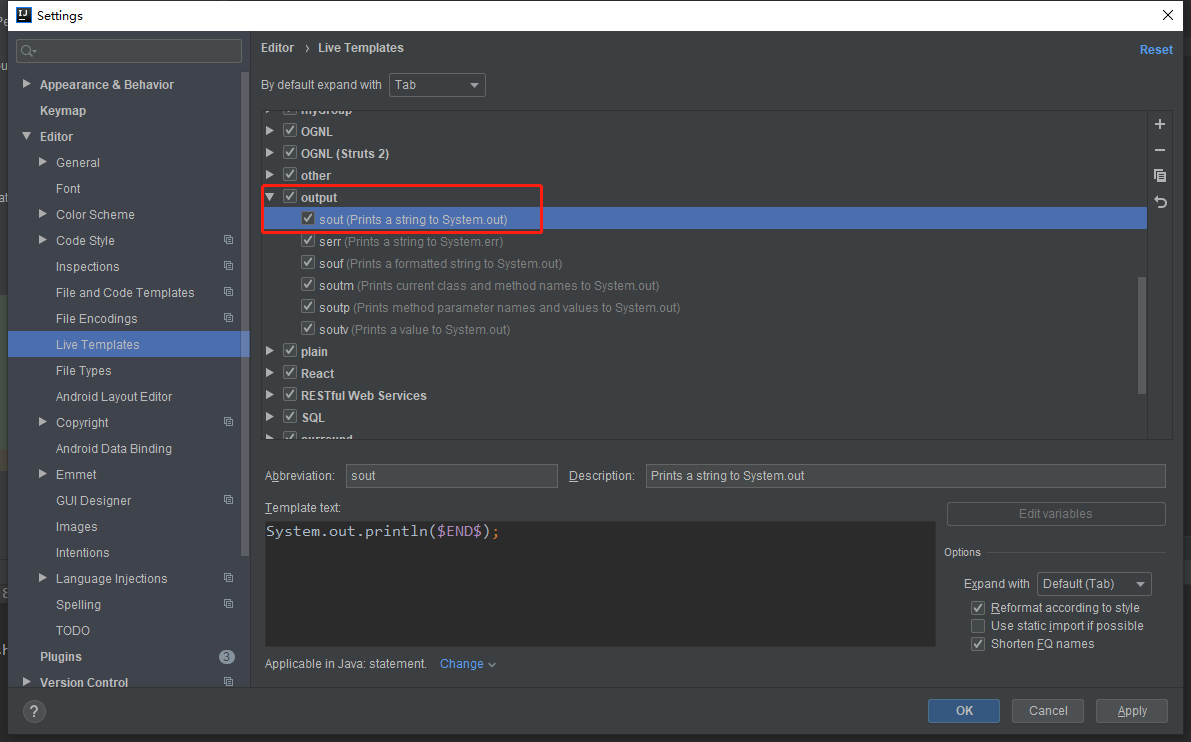Click the project-level icon beside File Encodings

click(228, 317)
